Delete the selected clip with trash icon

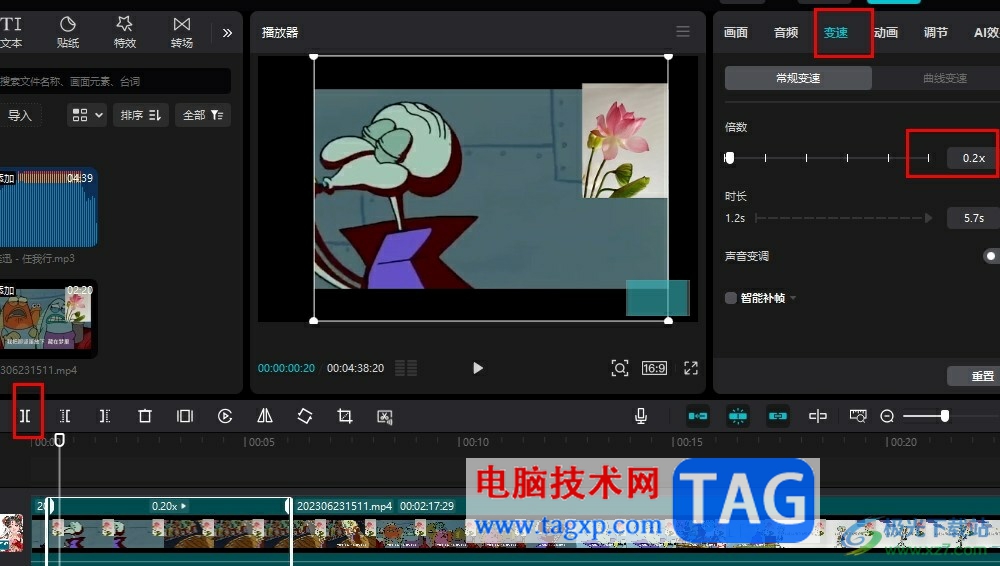coord(145,416)
